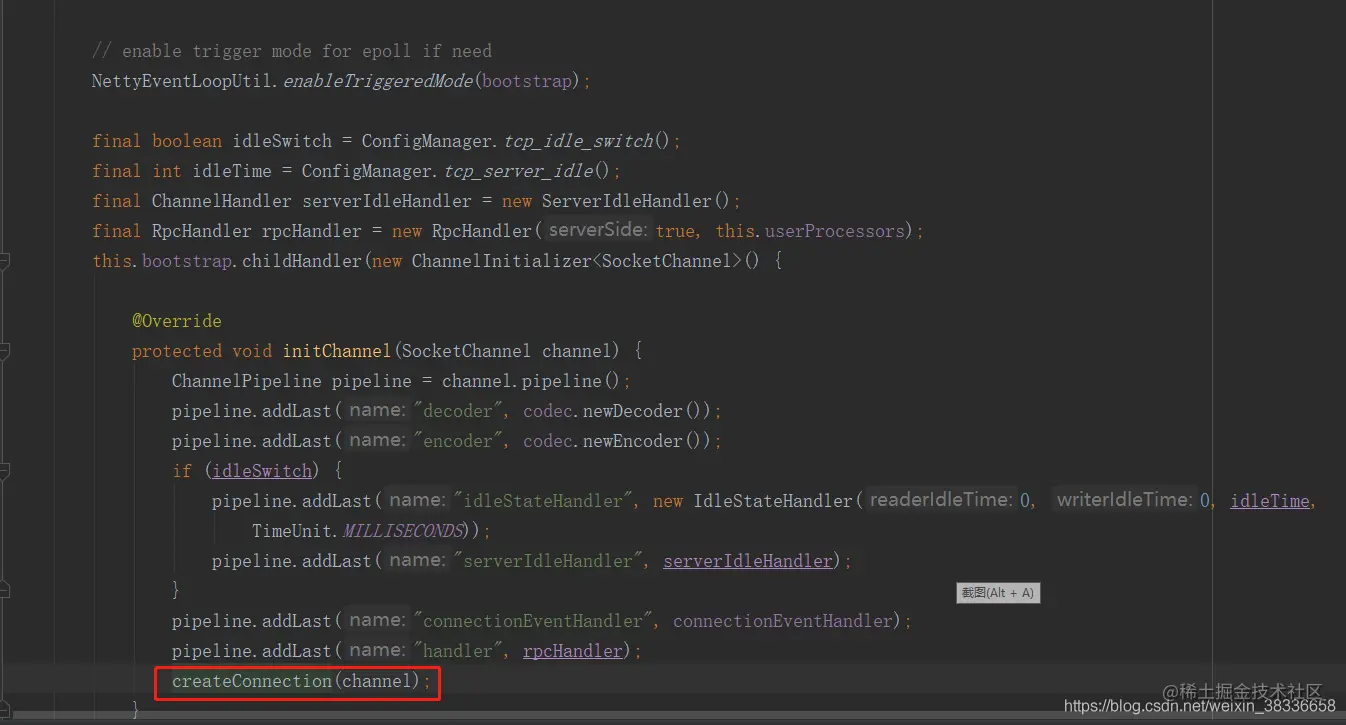Collapse the fold marker beside the if (idleSwitch) line
Viewport: 1346px width, 725px height.
tap(5, 471)
